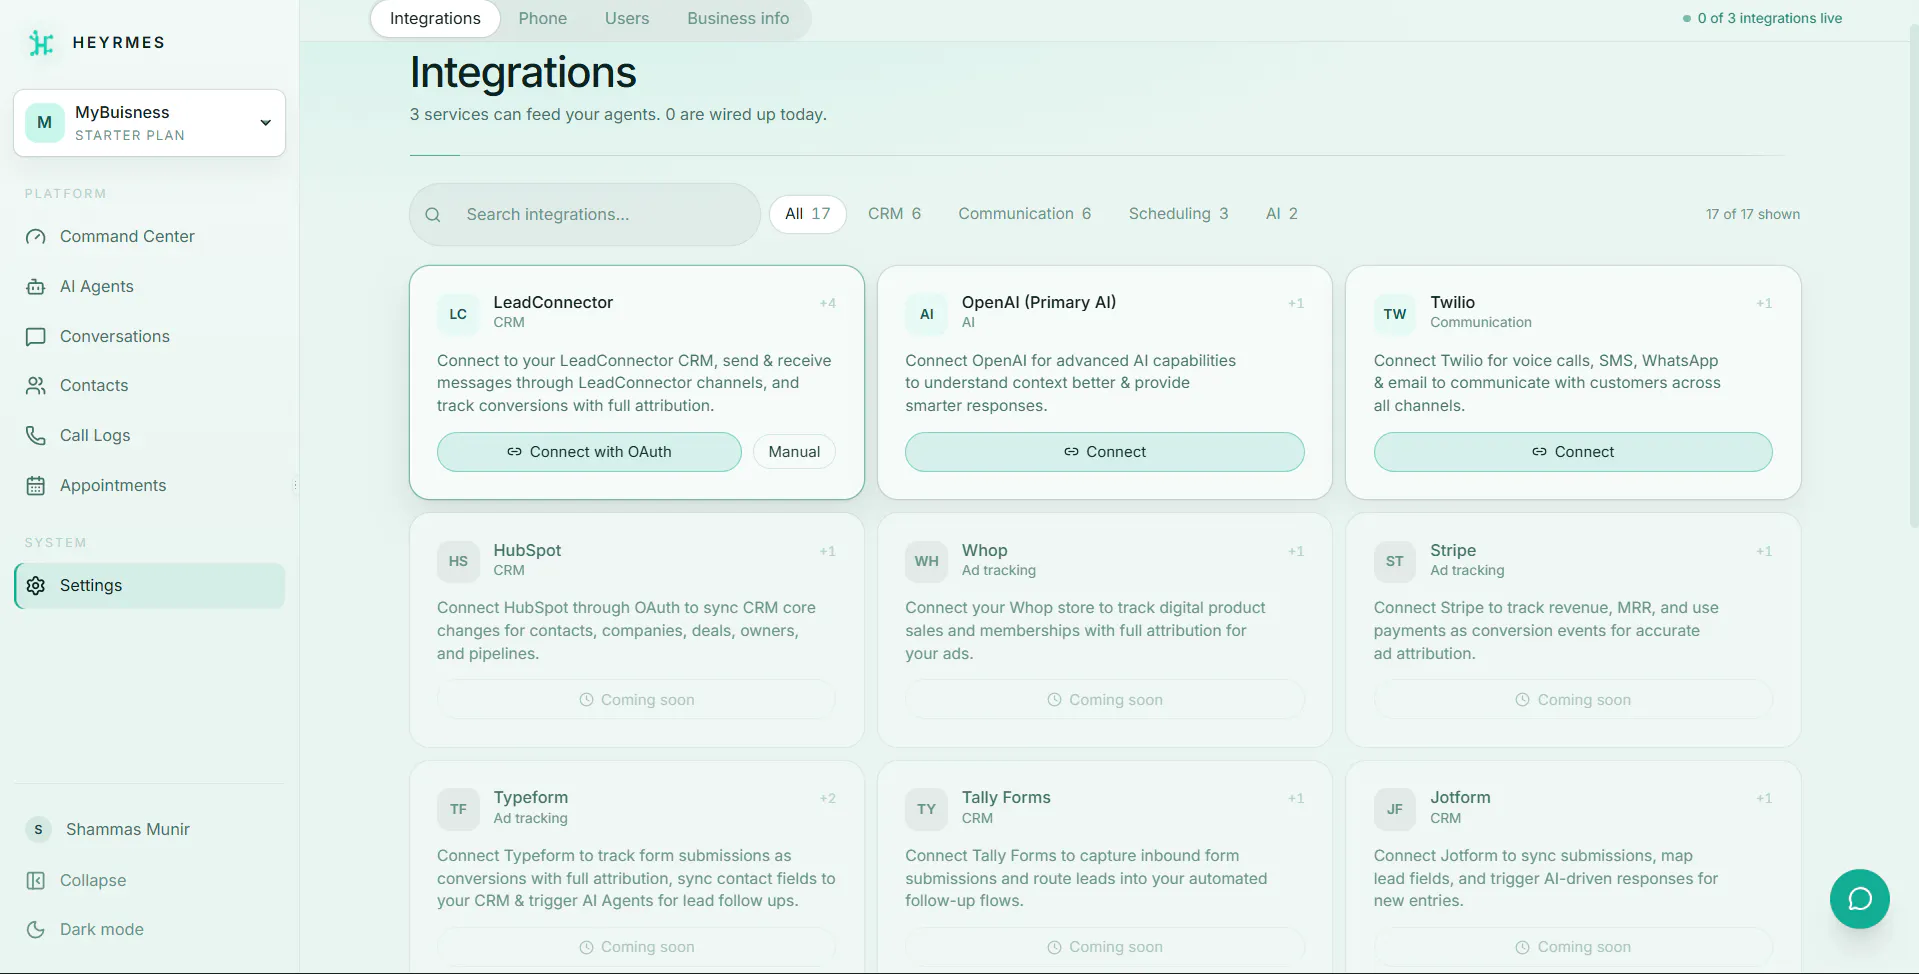Expand the +1 tag on HubSpot card
This screenshot has height=974, width=1919.
(828, 552)
